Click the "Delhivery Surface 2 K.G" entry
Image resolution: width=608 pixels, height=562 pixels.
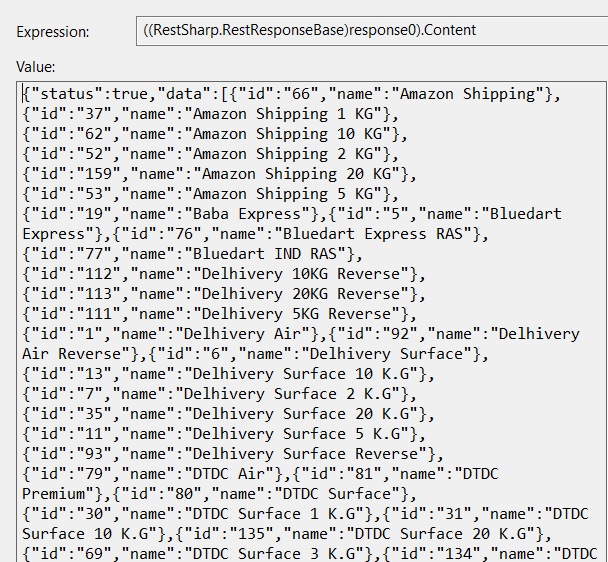click(219, 394)
